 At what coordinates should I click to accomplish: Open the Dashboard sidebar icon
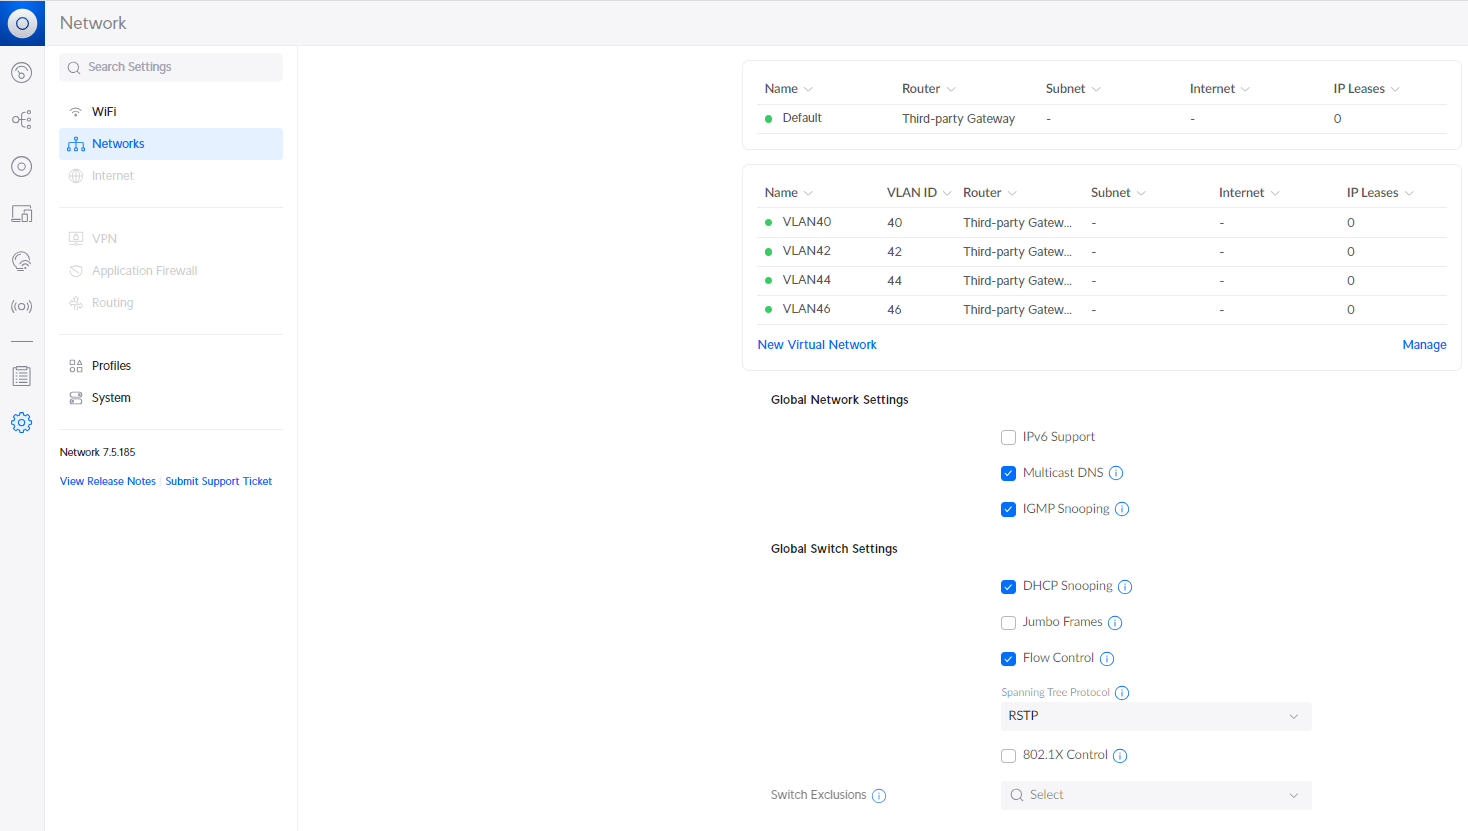point(22,72)
